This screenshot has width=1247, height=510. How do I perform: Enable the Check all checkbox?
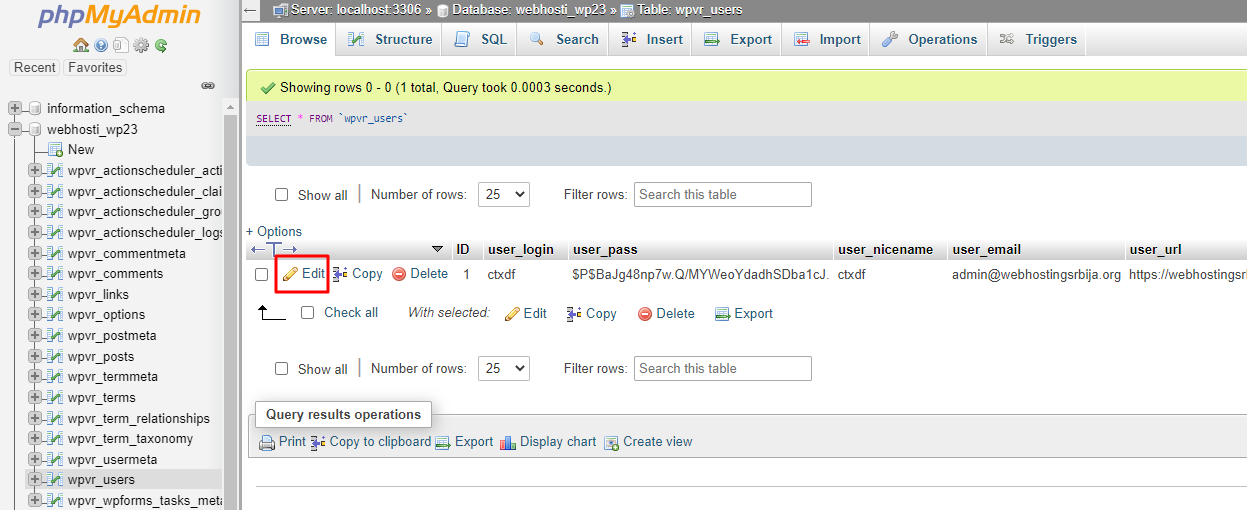pyautogui.click(x=308, y=313)
